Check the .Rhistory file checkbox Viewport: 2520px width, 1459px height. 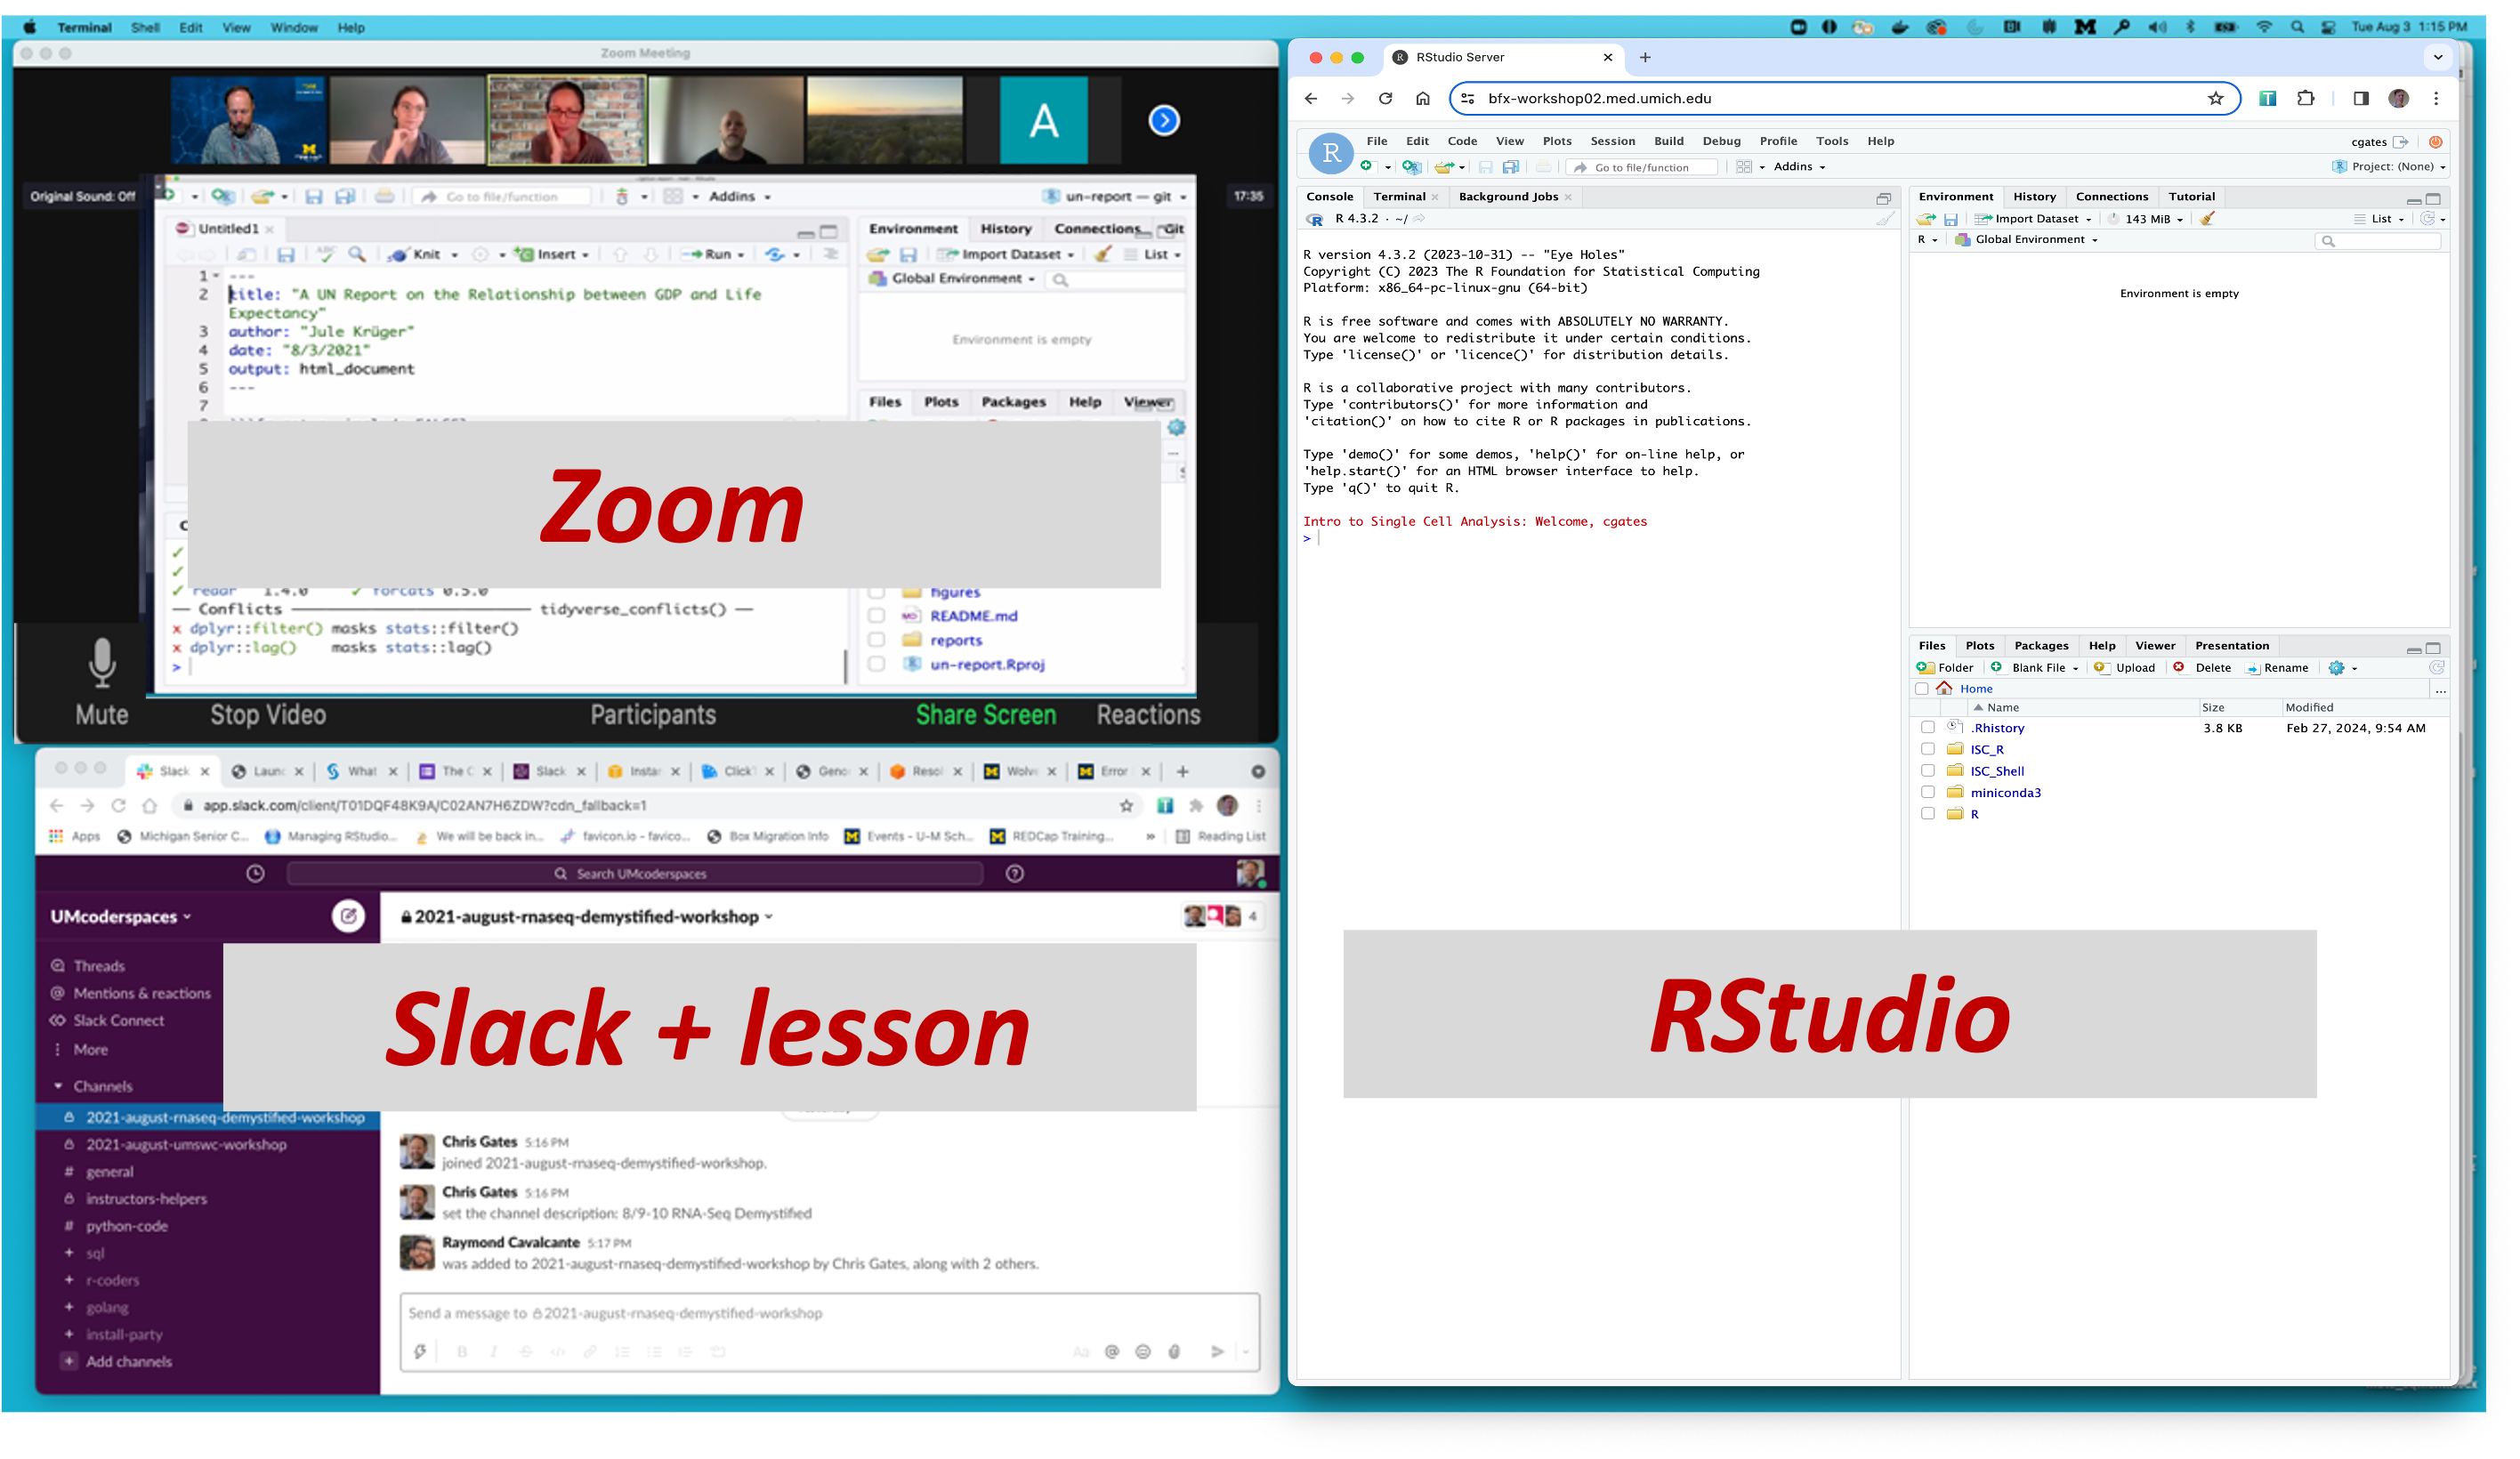[1927, 727]
